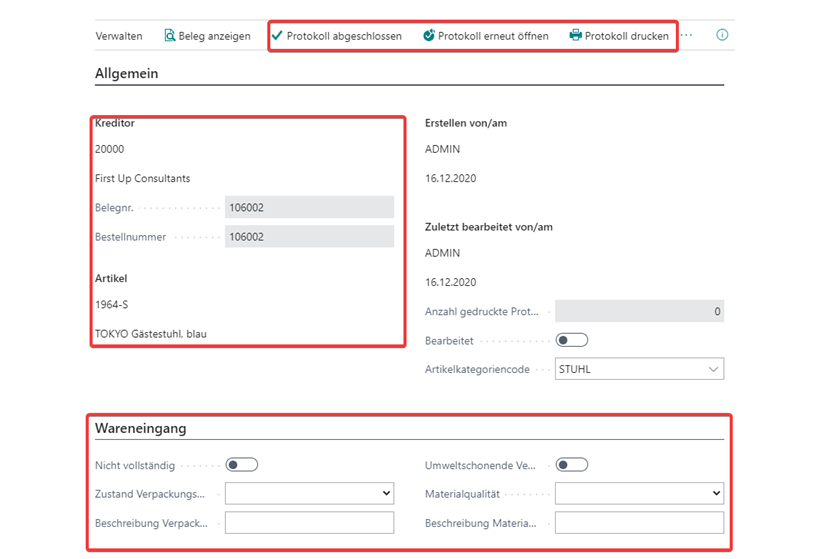The height and width of the screenshot is (559, 816).
Task: Toggle the Bearbeitet switch
Action: (x=572, y=340)
